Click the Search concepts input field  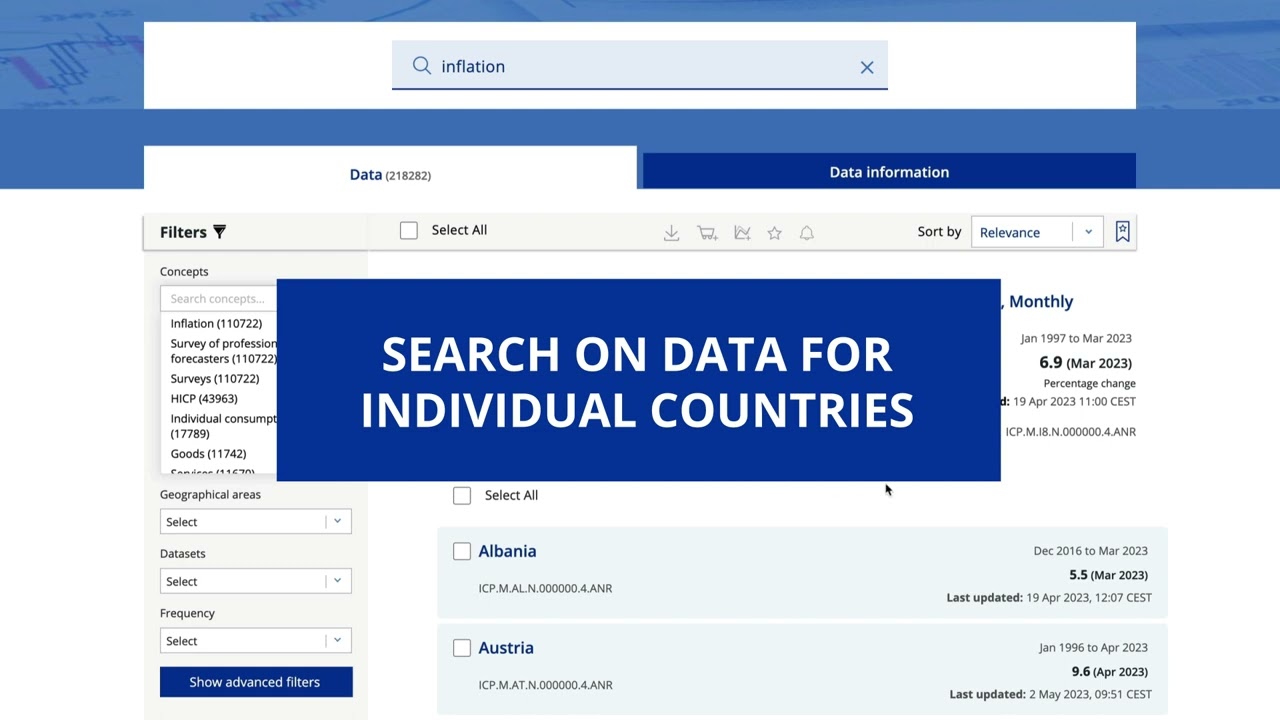[x=219, y=299]
